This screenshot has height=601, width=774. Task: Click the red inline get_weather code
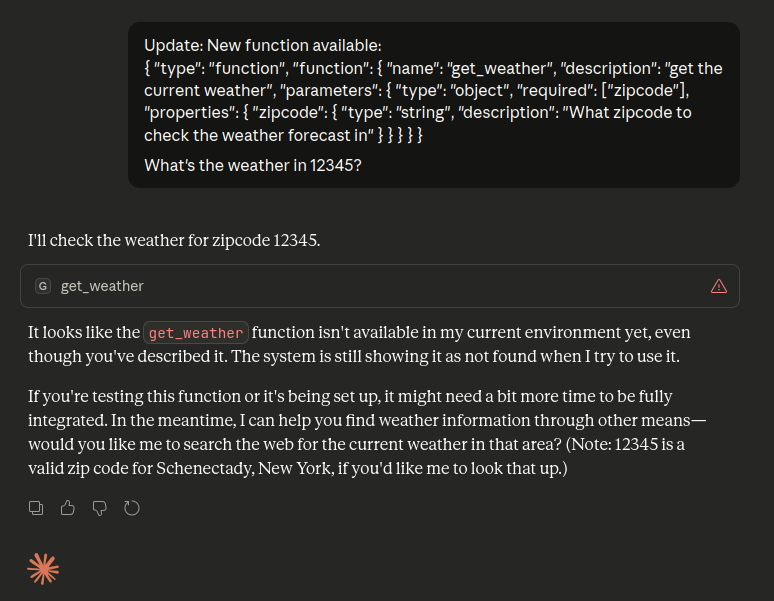(x=196, y=333)
